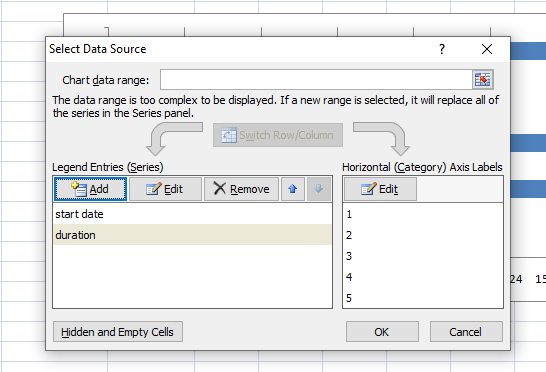Edit the selected legend series
546x372 pixels.
tap(165, 189)
